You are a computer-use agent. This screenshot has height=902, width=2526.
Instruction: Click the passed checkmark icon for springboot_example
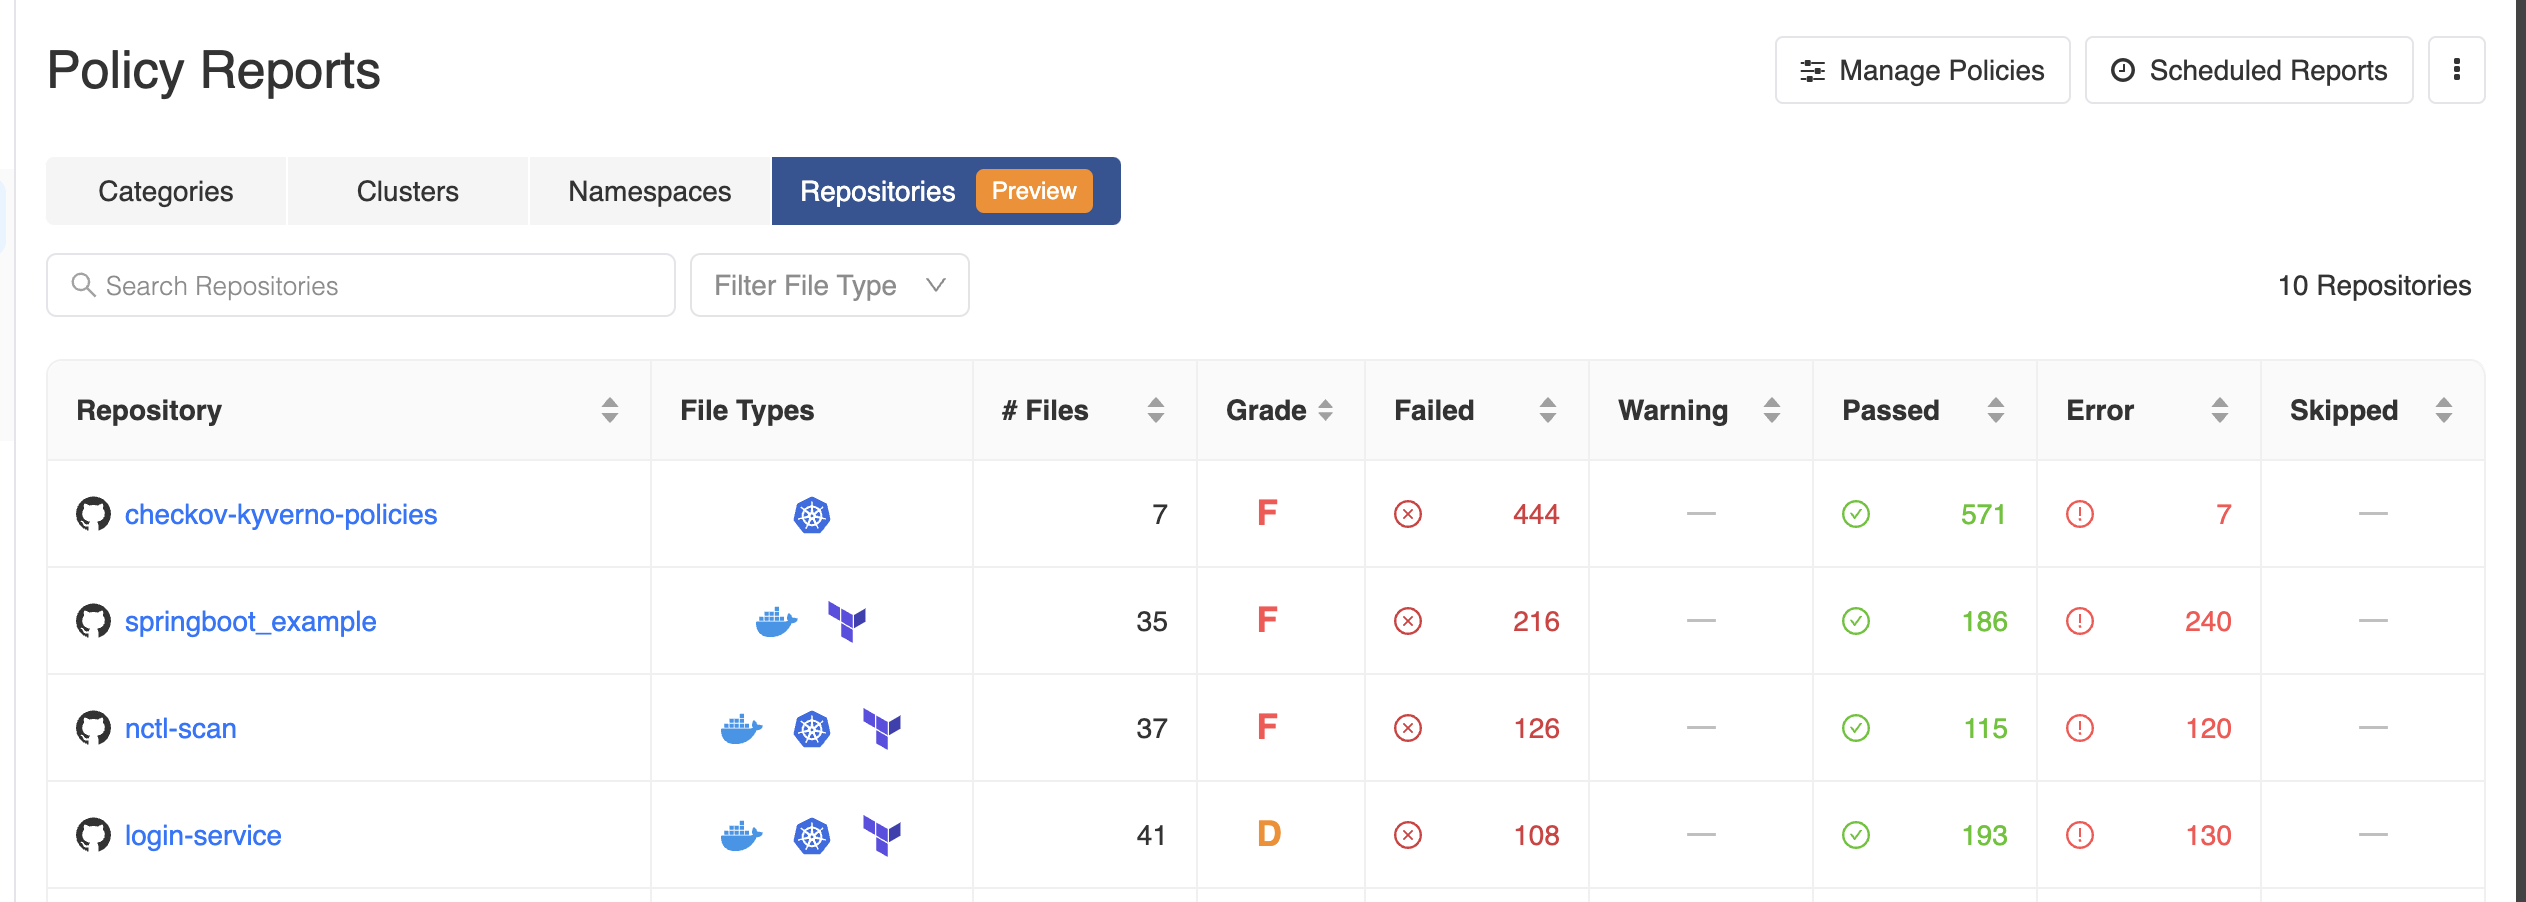[1856, 621]
